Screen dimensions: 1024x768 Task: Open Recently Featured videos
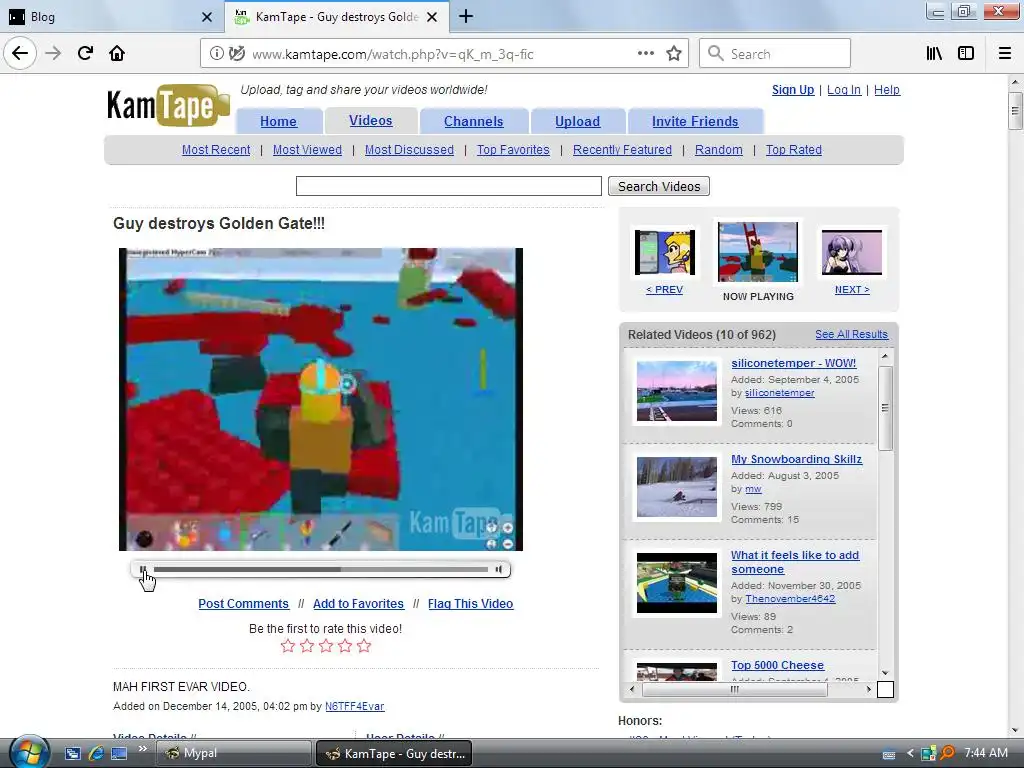pos(622,150)
